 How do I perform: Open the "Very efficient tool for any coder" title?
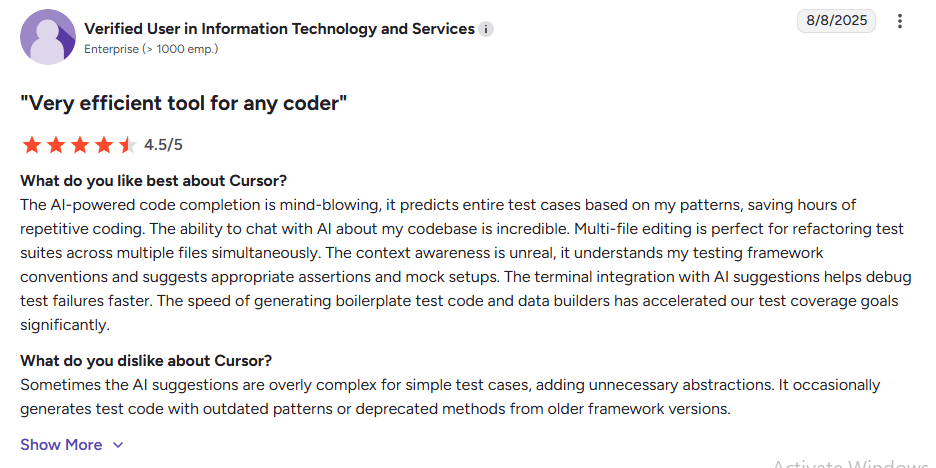tap(183, 102)
